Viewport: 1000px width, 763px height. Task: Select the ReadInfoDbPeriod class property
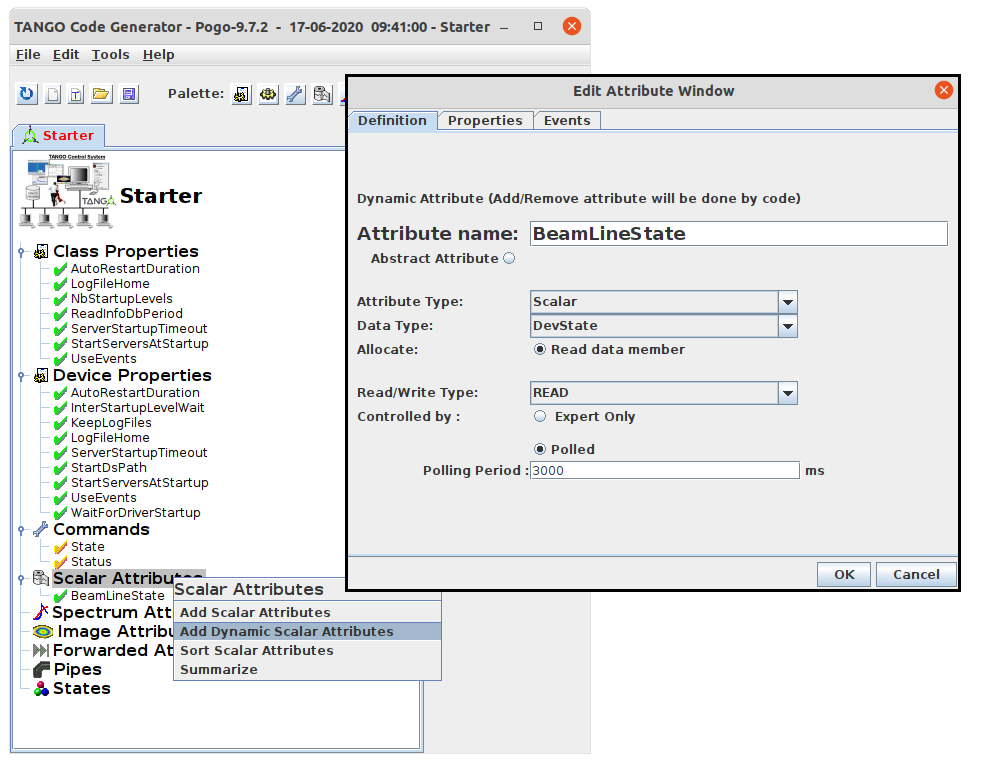coord(127,314)
